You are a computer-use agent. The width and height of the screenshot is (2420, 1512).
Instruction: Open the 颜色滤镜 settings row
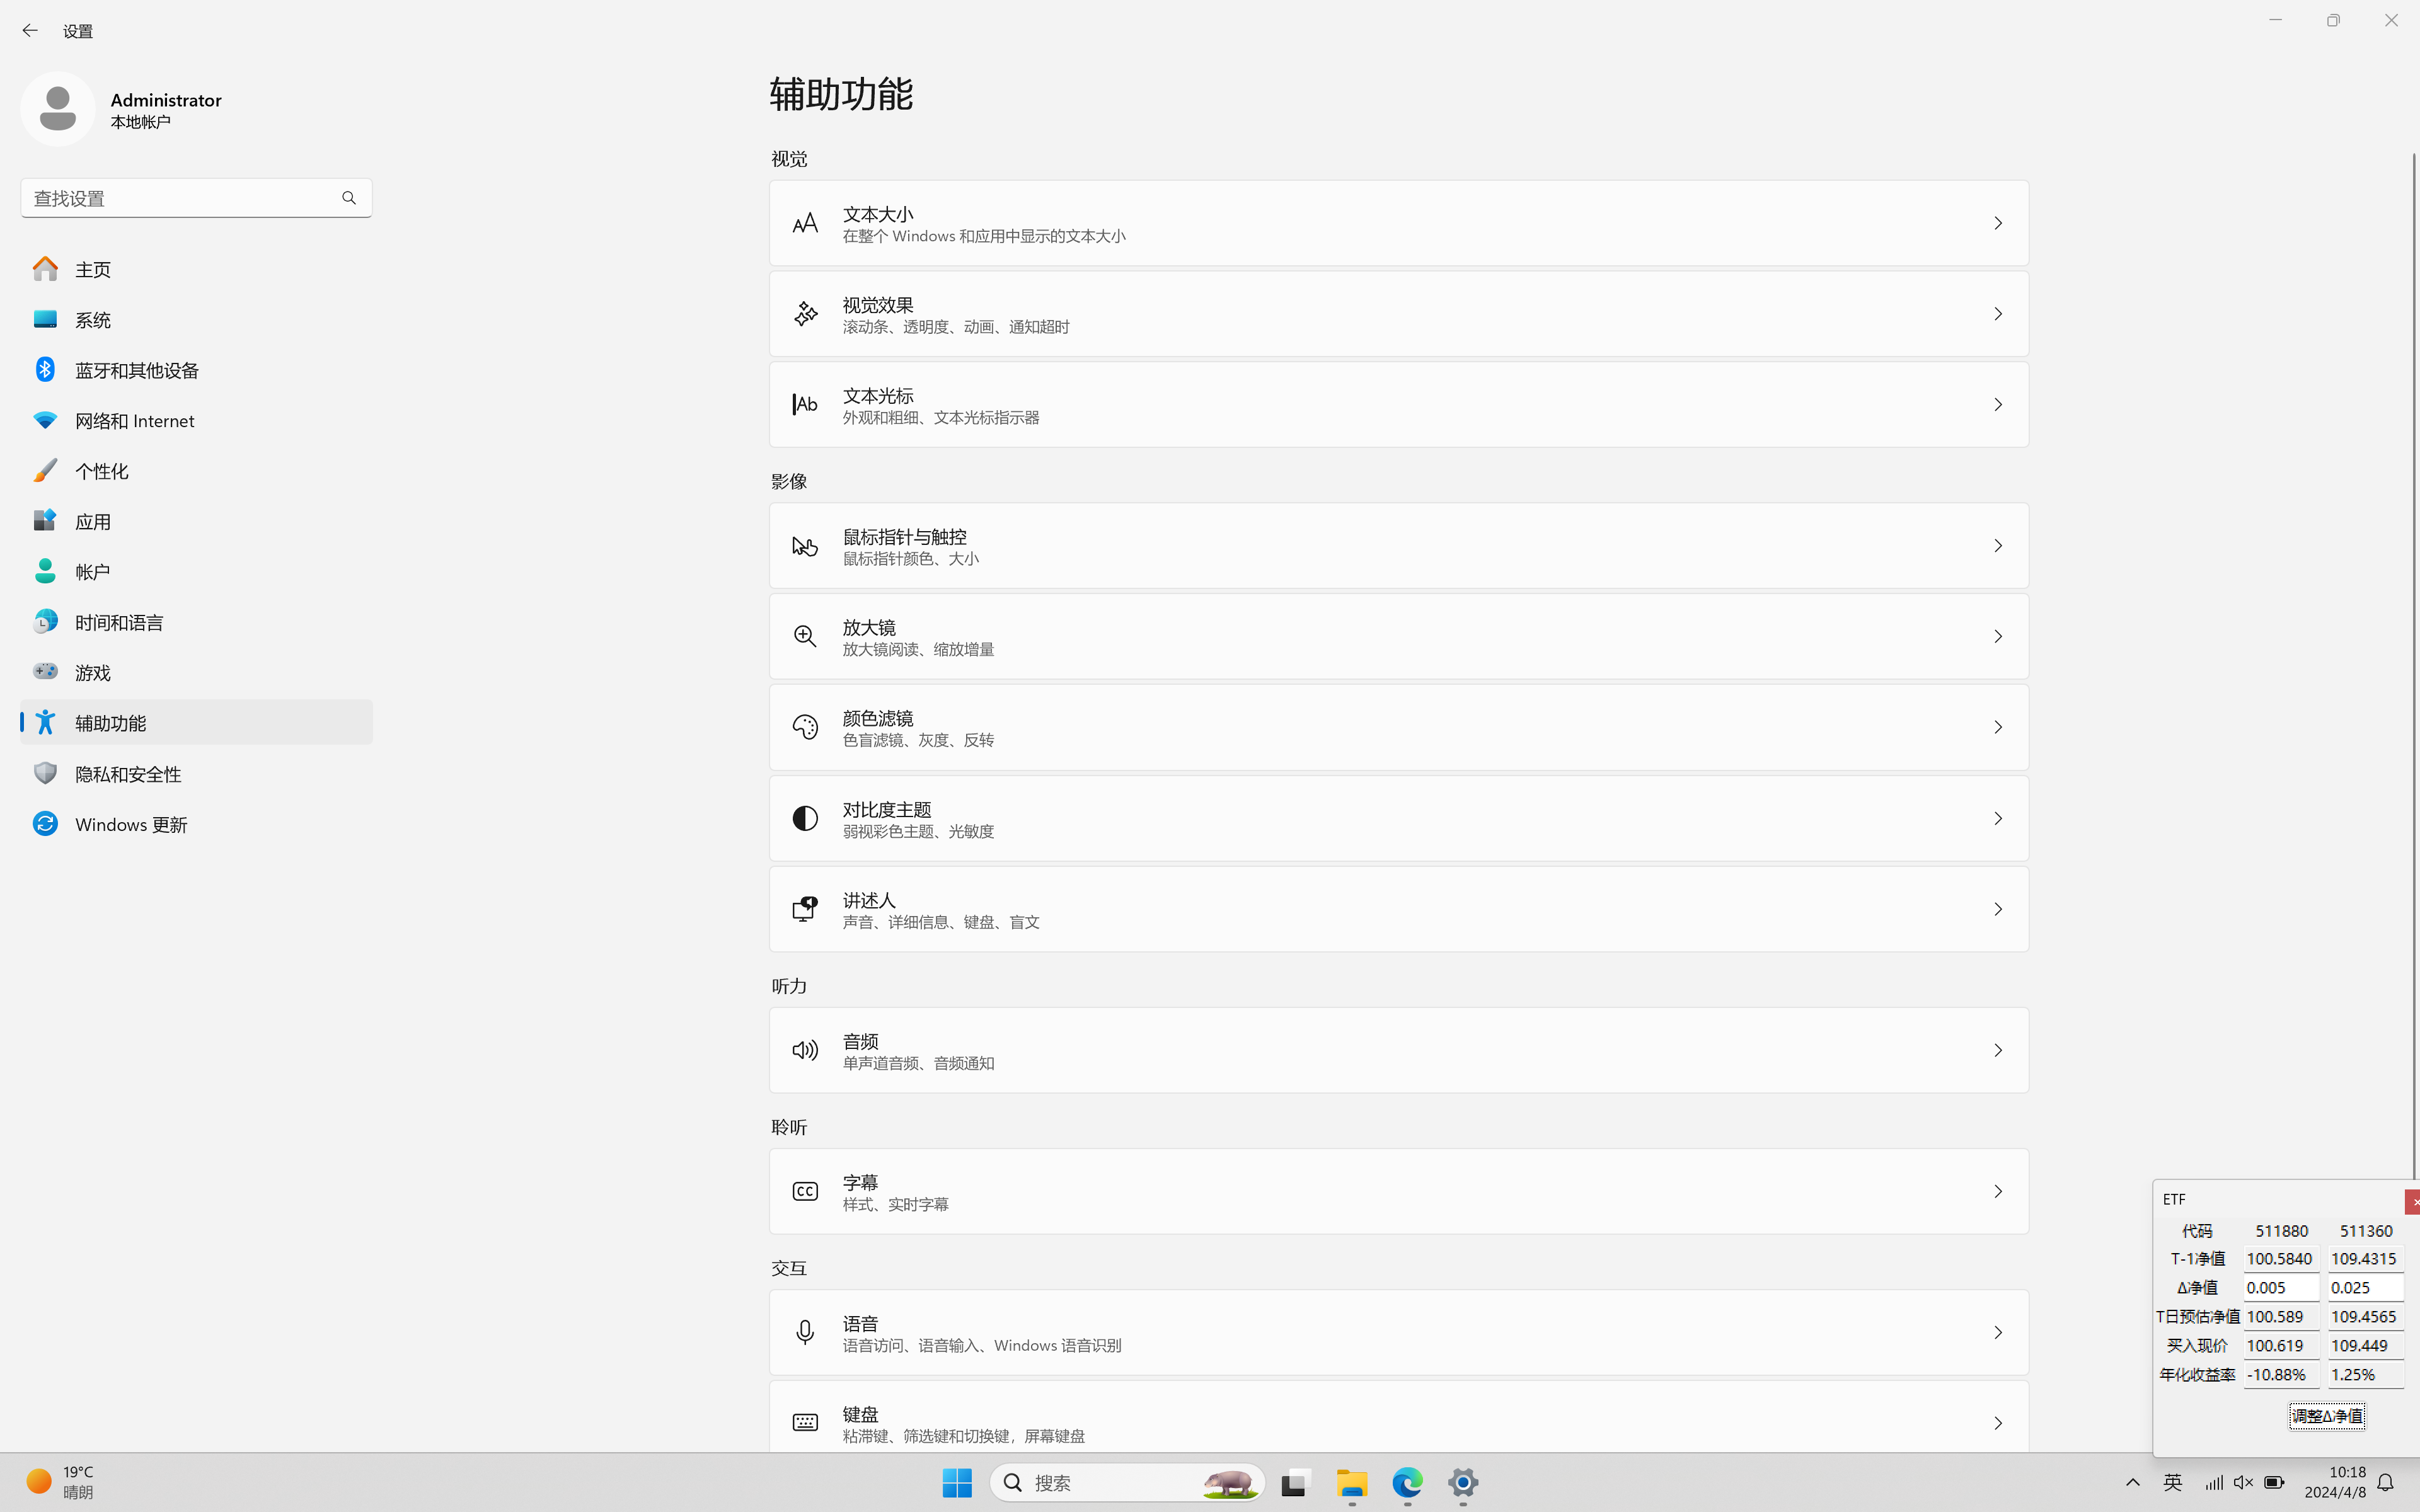coord(1398,728)
